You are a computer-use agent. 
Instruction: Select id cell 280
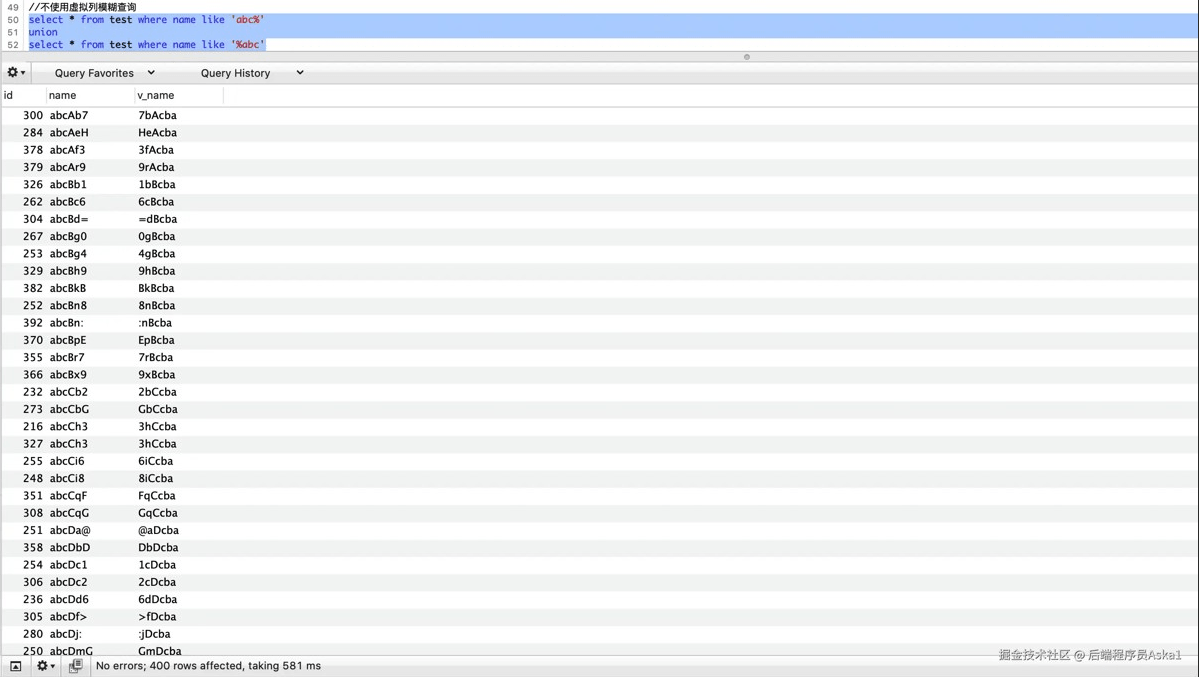(33, 634)
